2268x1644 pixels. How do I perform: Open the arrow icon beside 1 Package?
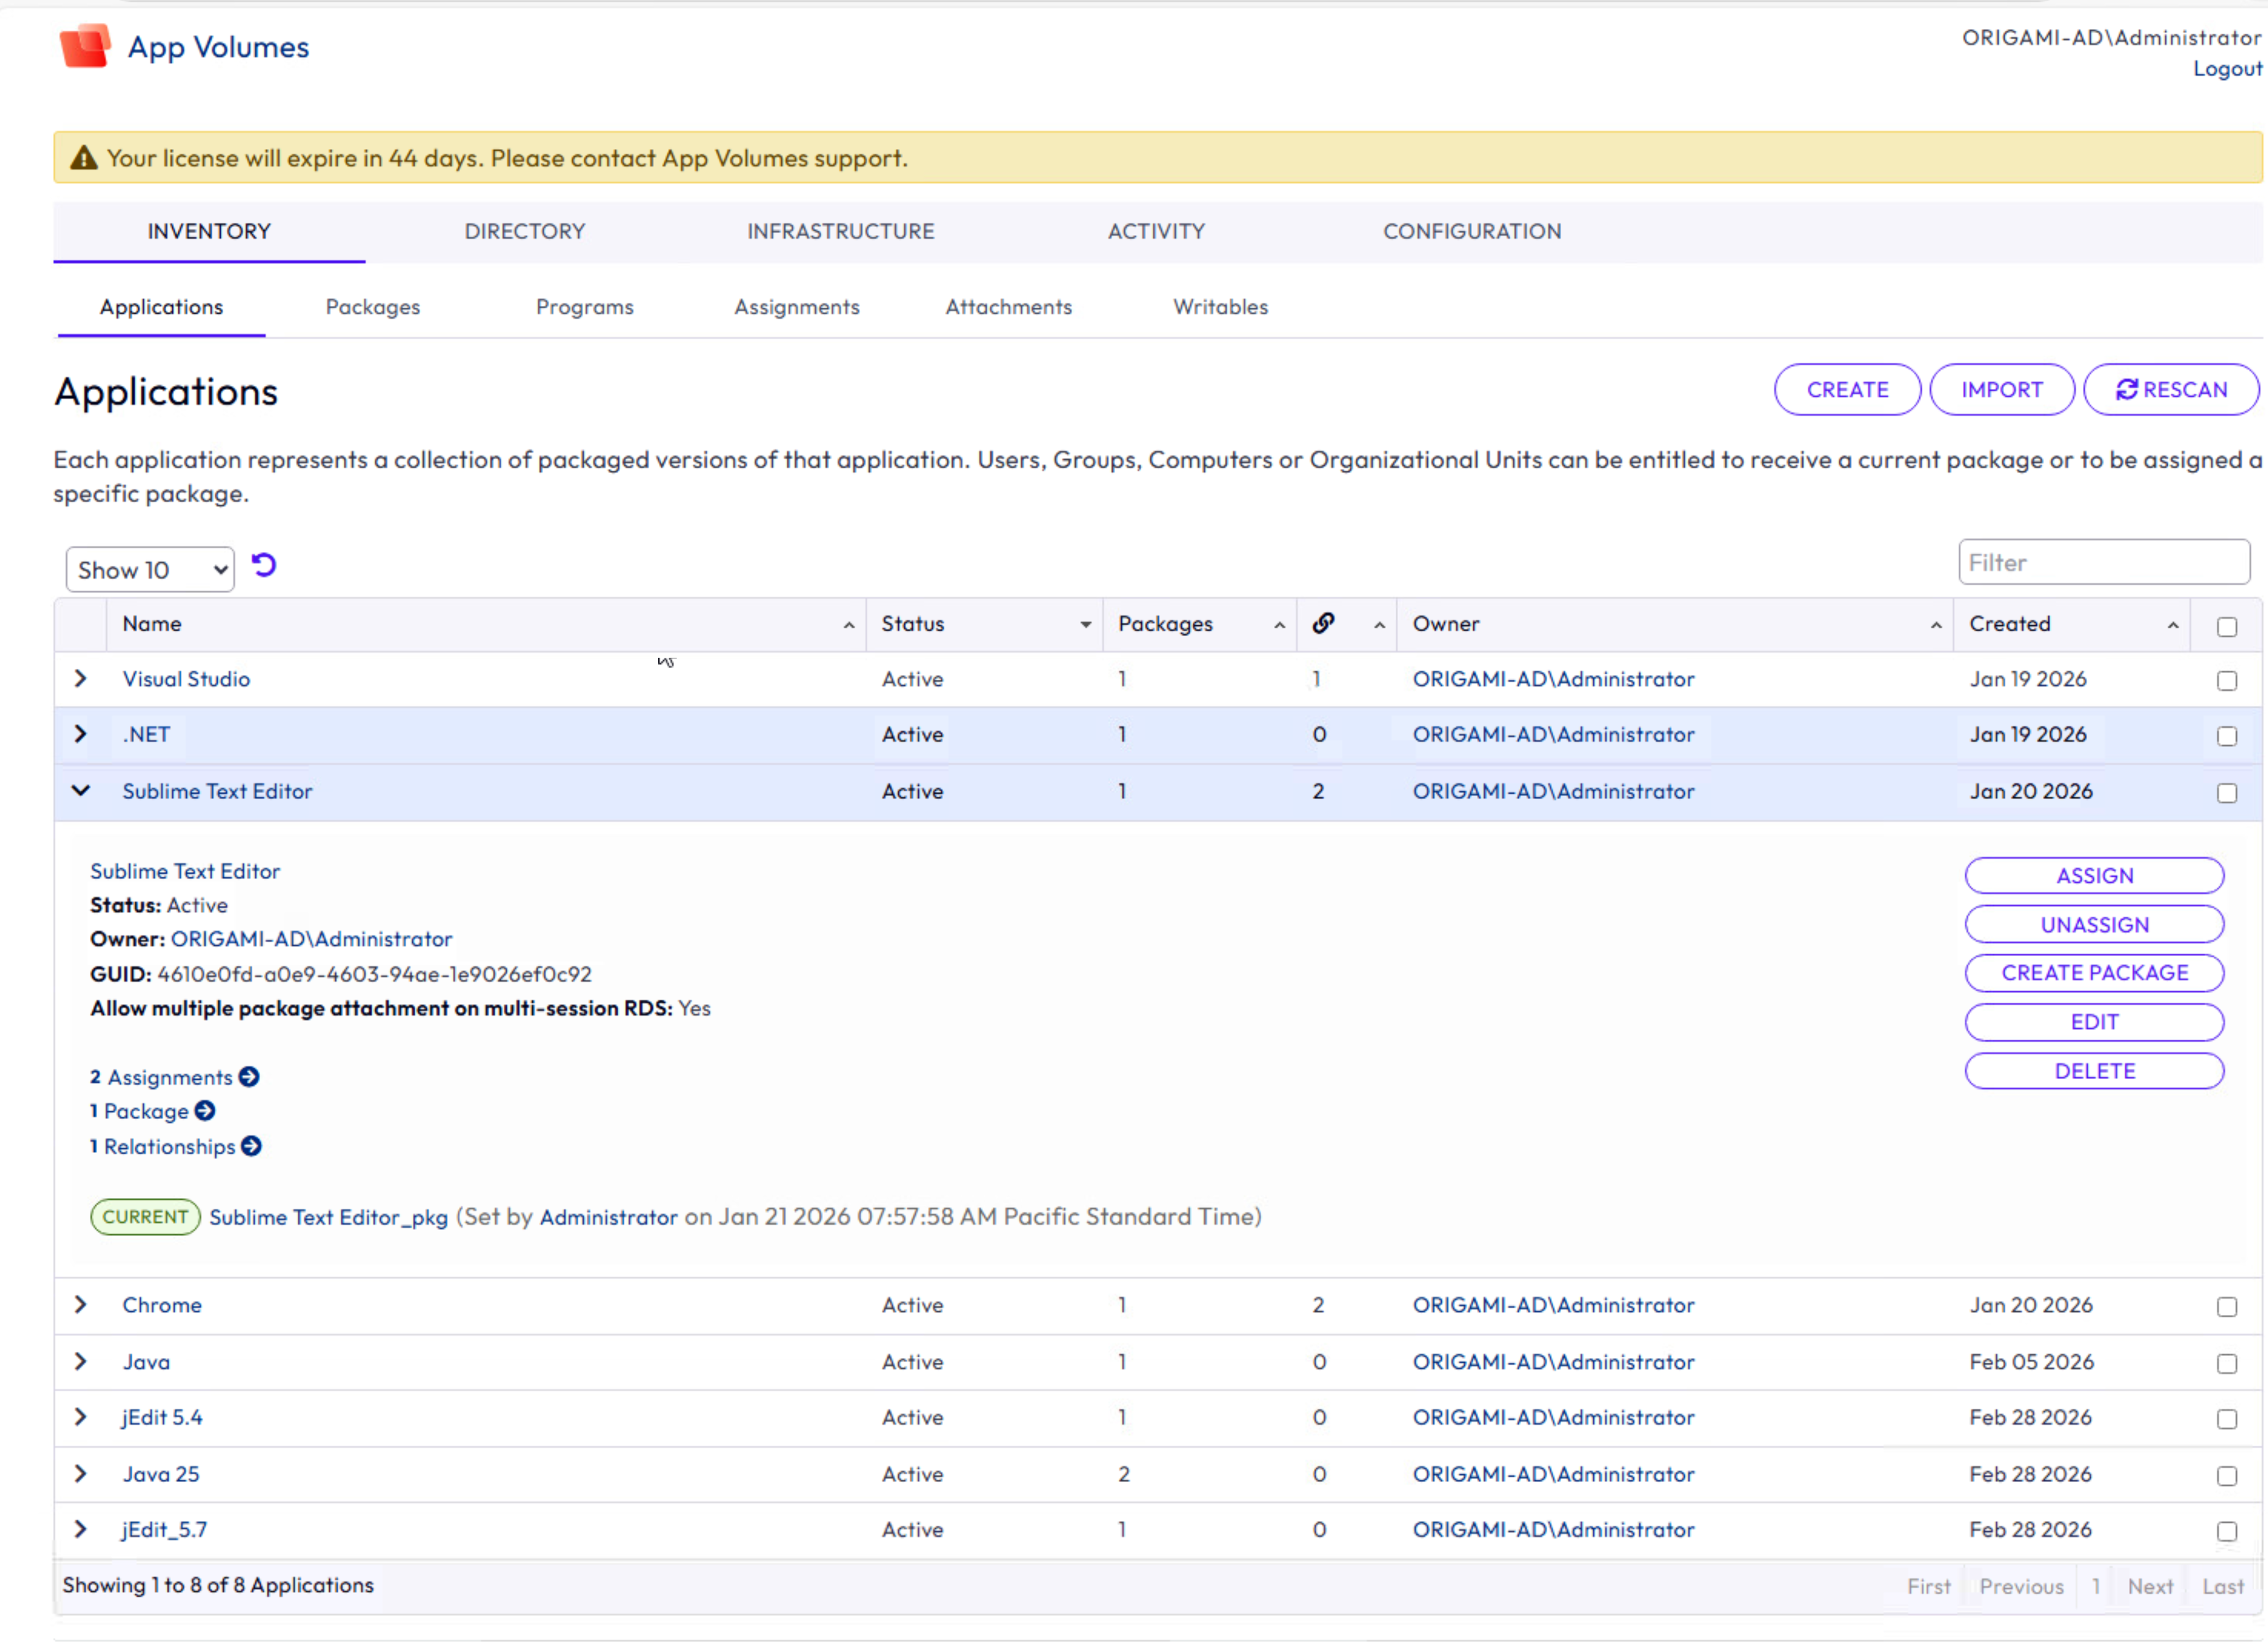pyautogui.click(x=205, y=1111)
